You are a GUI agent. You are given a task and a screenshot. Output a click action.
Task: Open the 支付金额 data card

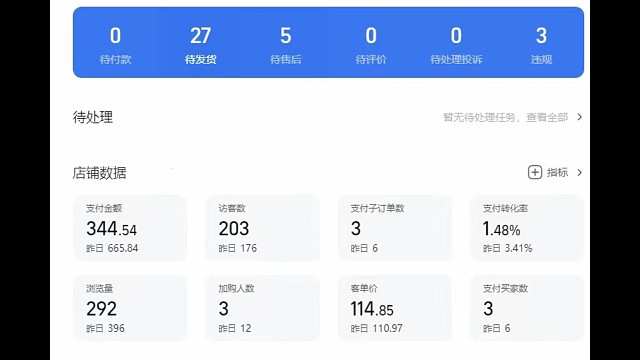pyautogui.click(x=130, y=228)
